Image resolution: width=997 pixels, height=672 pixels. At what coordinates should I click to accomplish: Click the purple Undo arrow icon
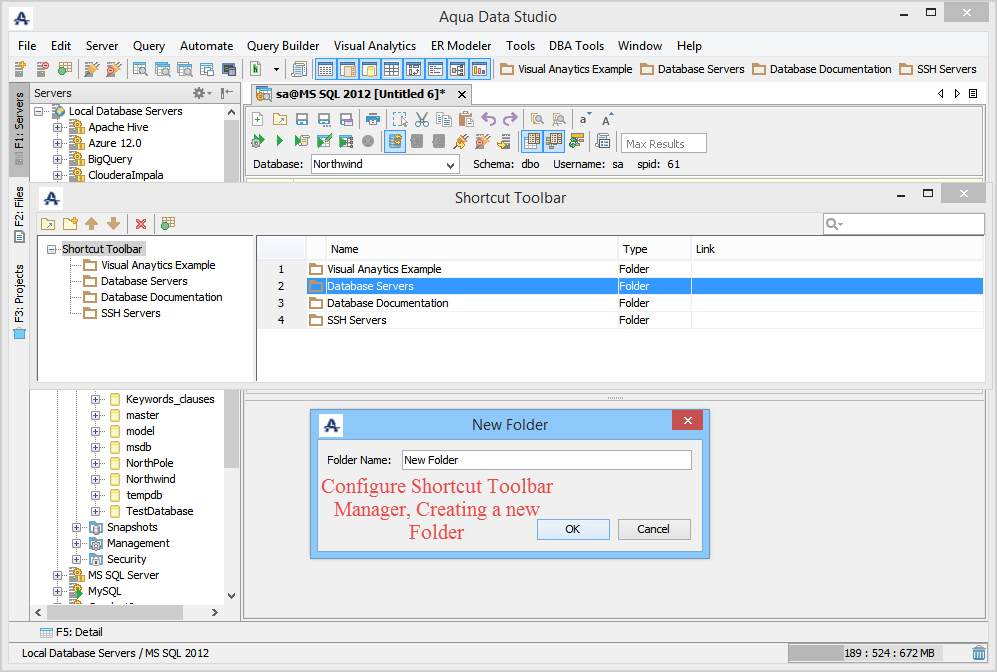click(x=488, y=119)
